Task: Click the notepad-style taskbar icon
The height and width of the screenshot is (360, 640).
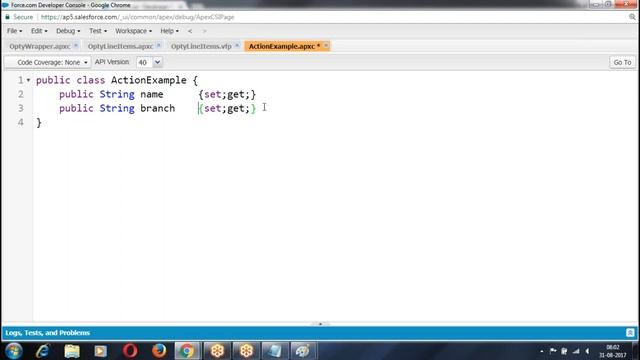Action: pyautogui.click(x=275, y=351)
